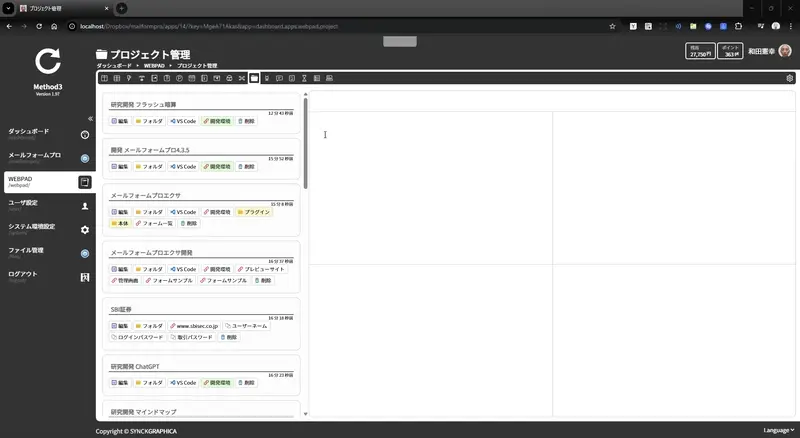
Task: Open メールフォームプロ in the sidebar menu
Action: pos(35,155)
